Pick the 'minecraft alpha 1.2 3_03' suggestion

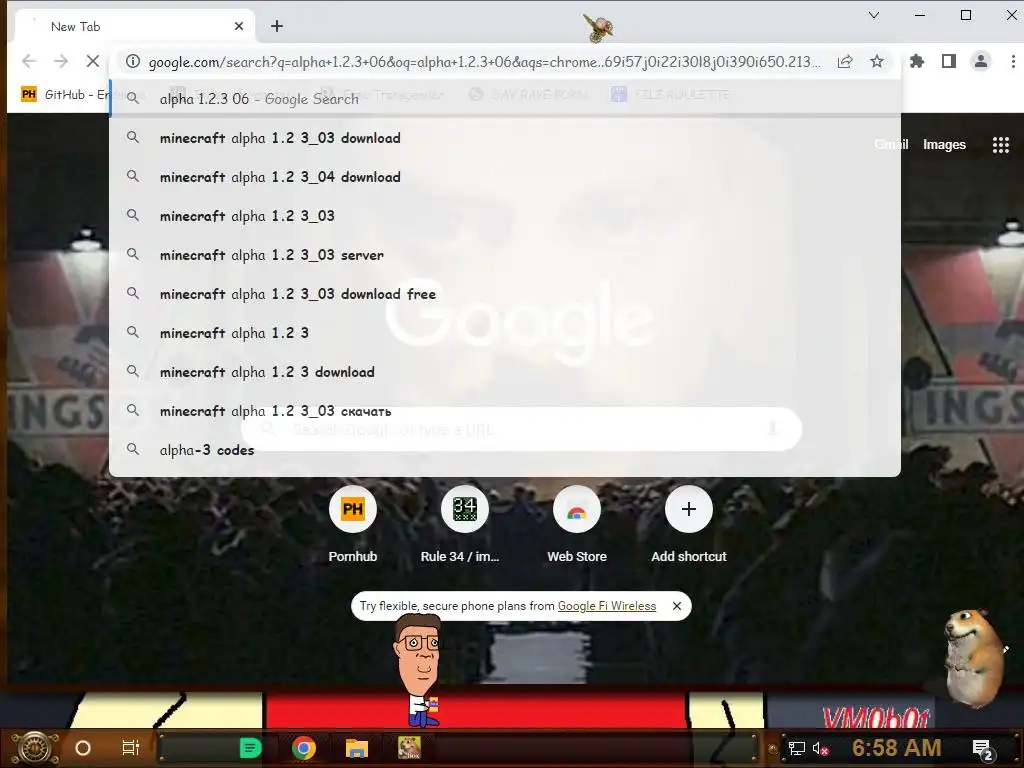point(505,216)
